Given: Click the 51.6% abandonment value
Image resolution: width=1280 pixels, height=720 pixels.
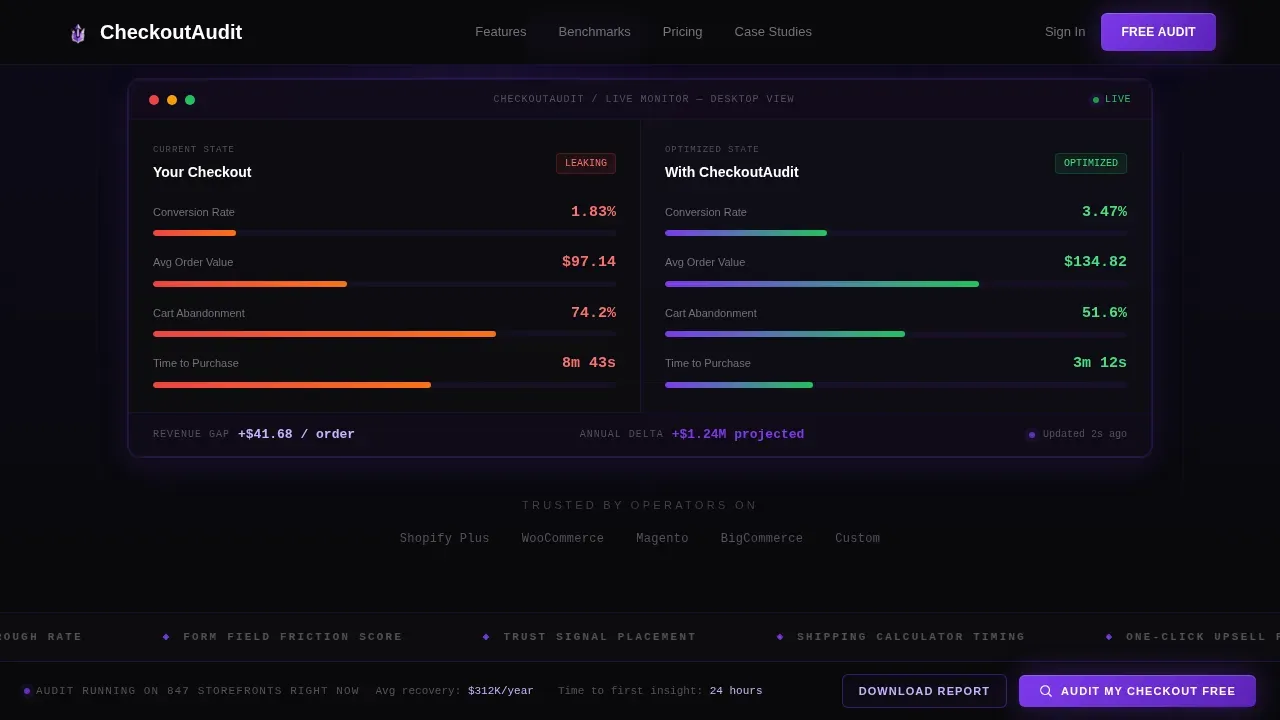Looking at the screenshot, I should (x=1104, y=313).
